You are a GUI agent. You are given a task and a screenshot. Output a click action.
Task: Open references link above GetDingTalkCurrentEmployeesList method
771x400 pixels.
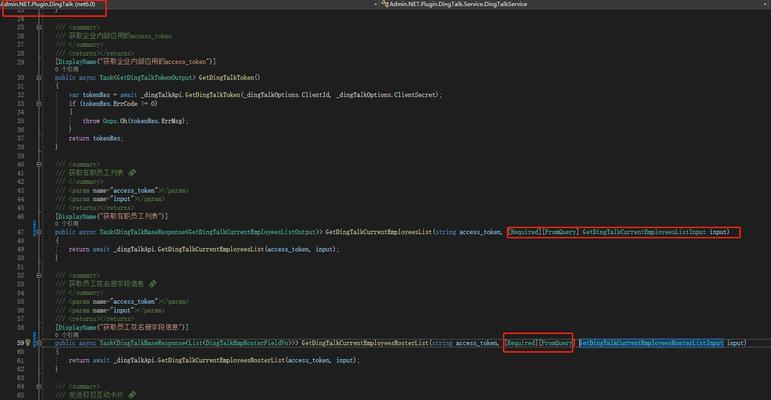pos(66,224)
